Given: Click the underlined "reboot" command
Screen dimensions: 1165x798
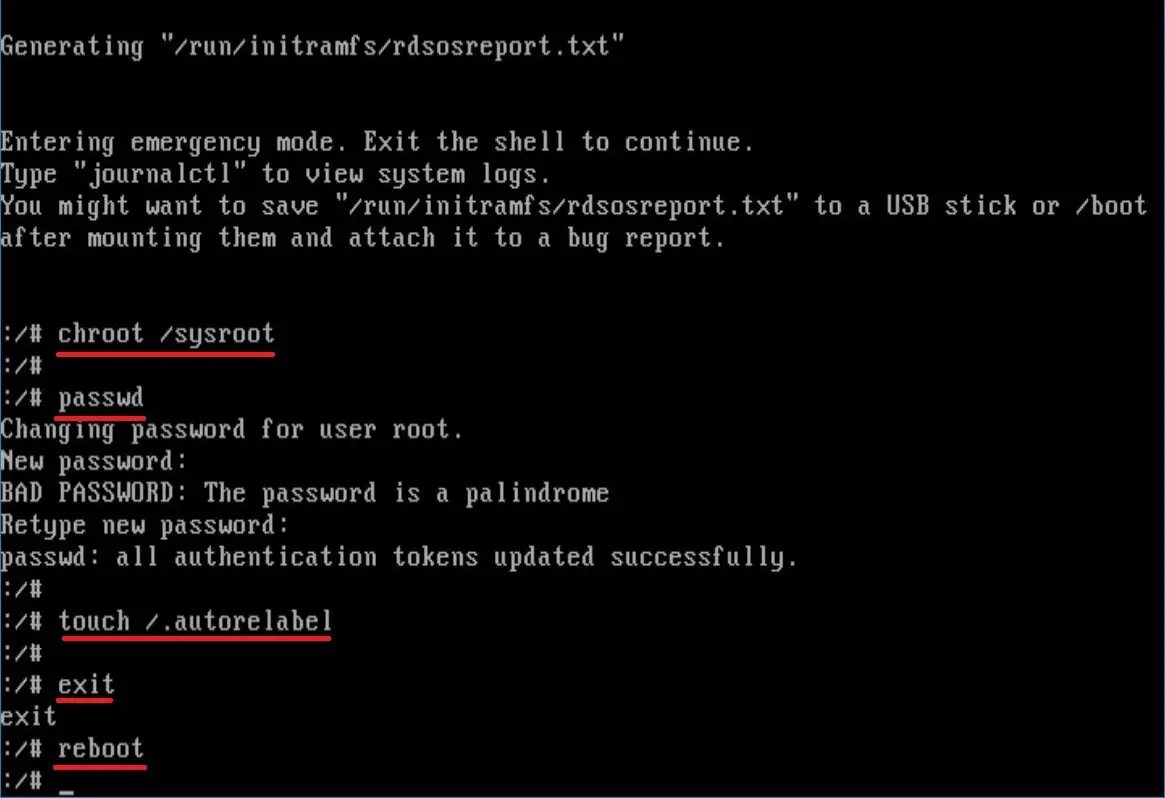Looking at the screenshot, I should (x=100, y=749).
